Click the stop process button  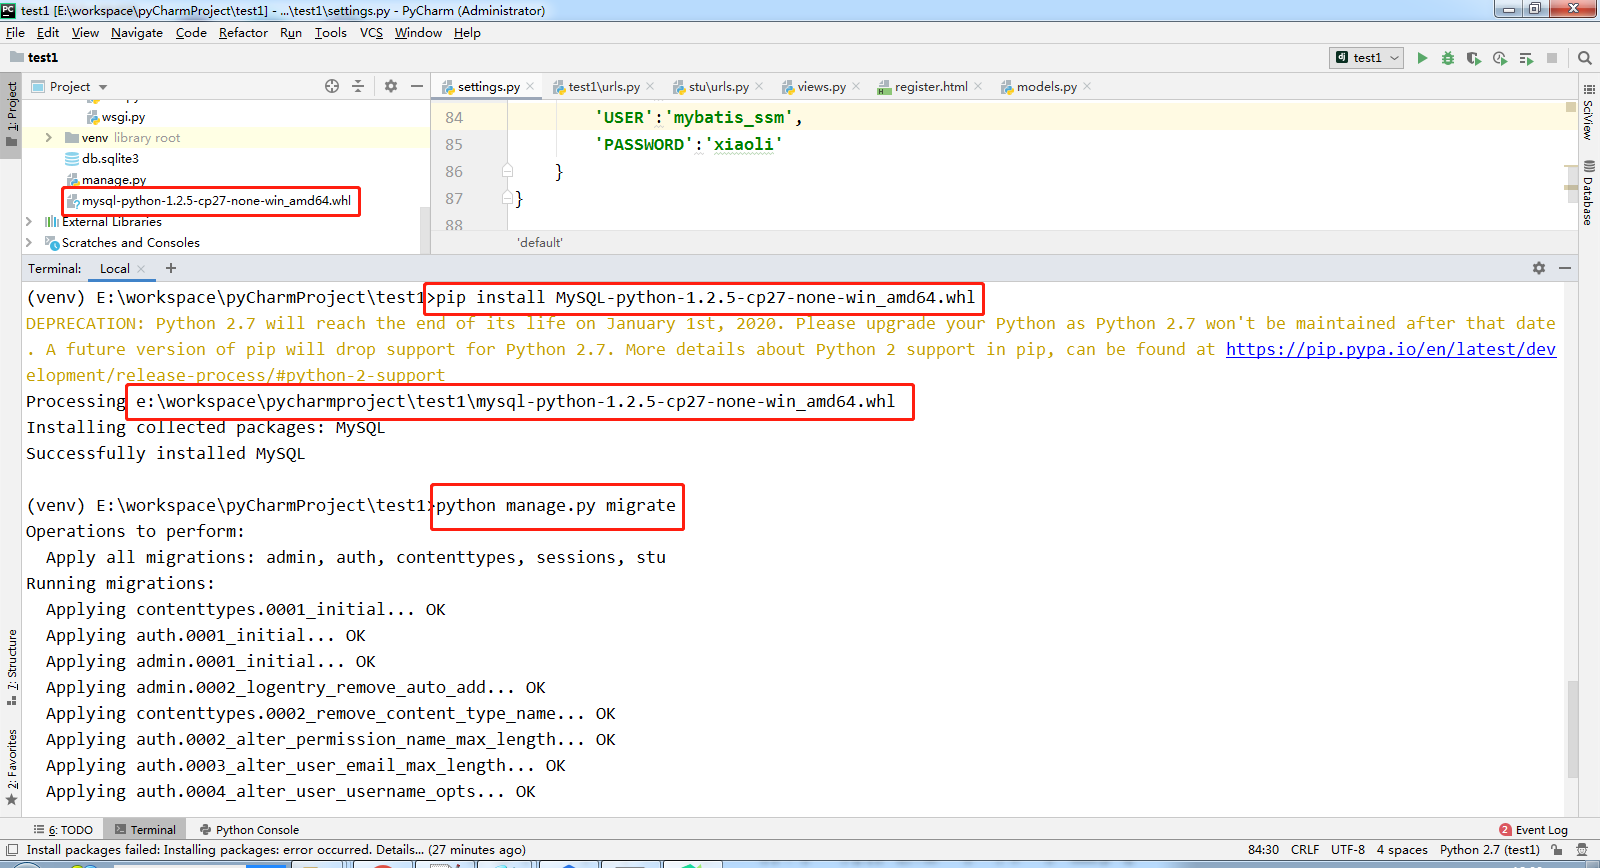(x=1552, y=58)
